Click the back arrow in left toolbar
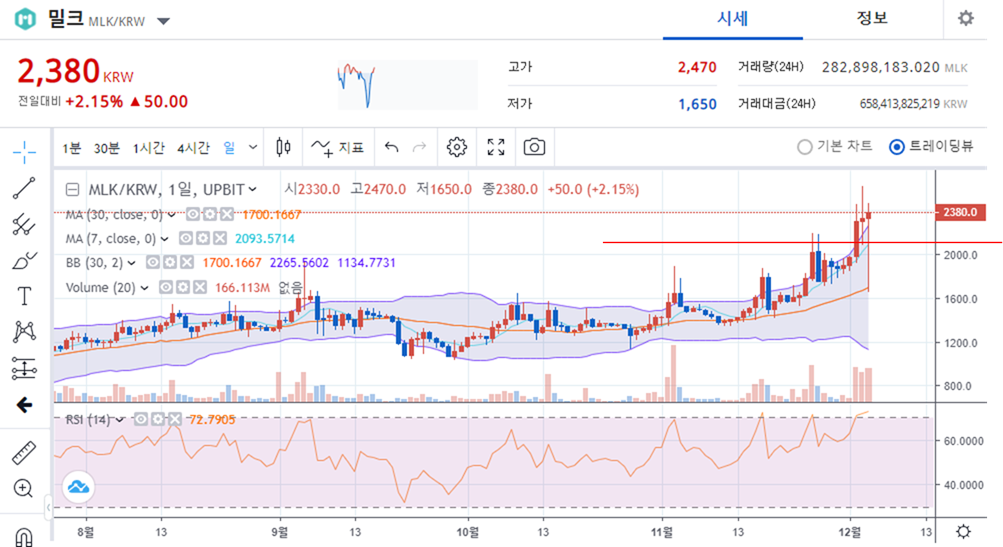1003x547 pixels. (24, 405)
